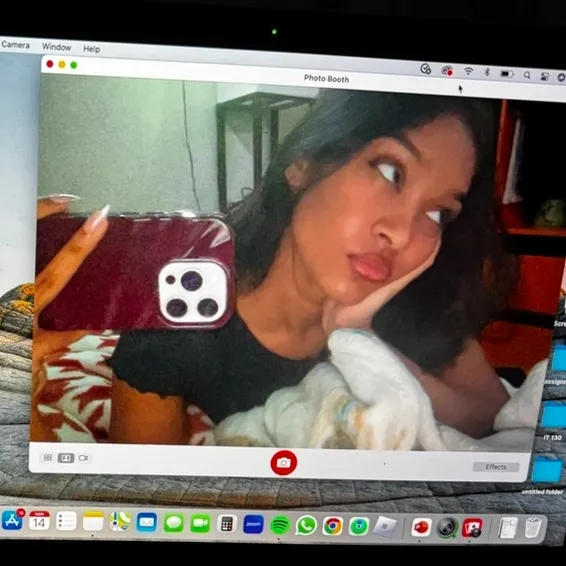Viewport: 566px width, 566px height.
Task: Launch Spotify from the Dock
Action: (x=280, y=525)
